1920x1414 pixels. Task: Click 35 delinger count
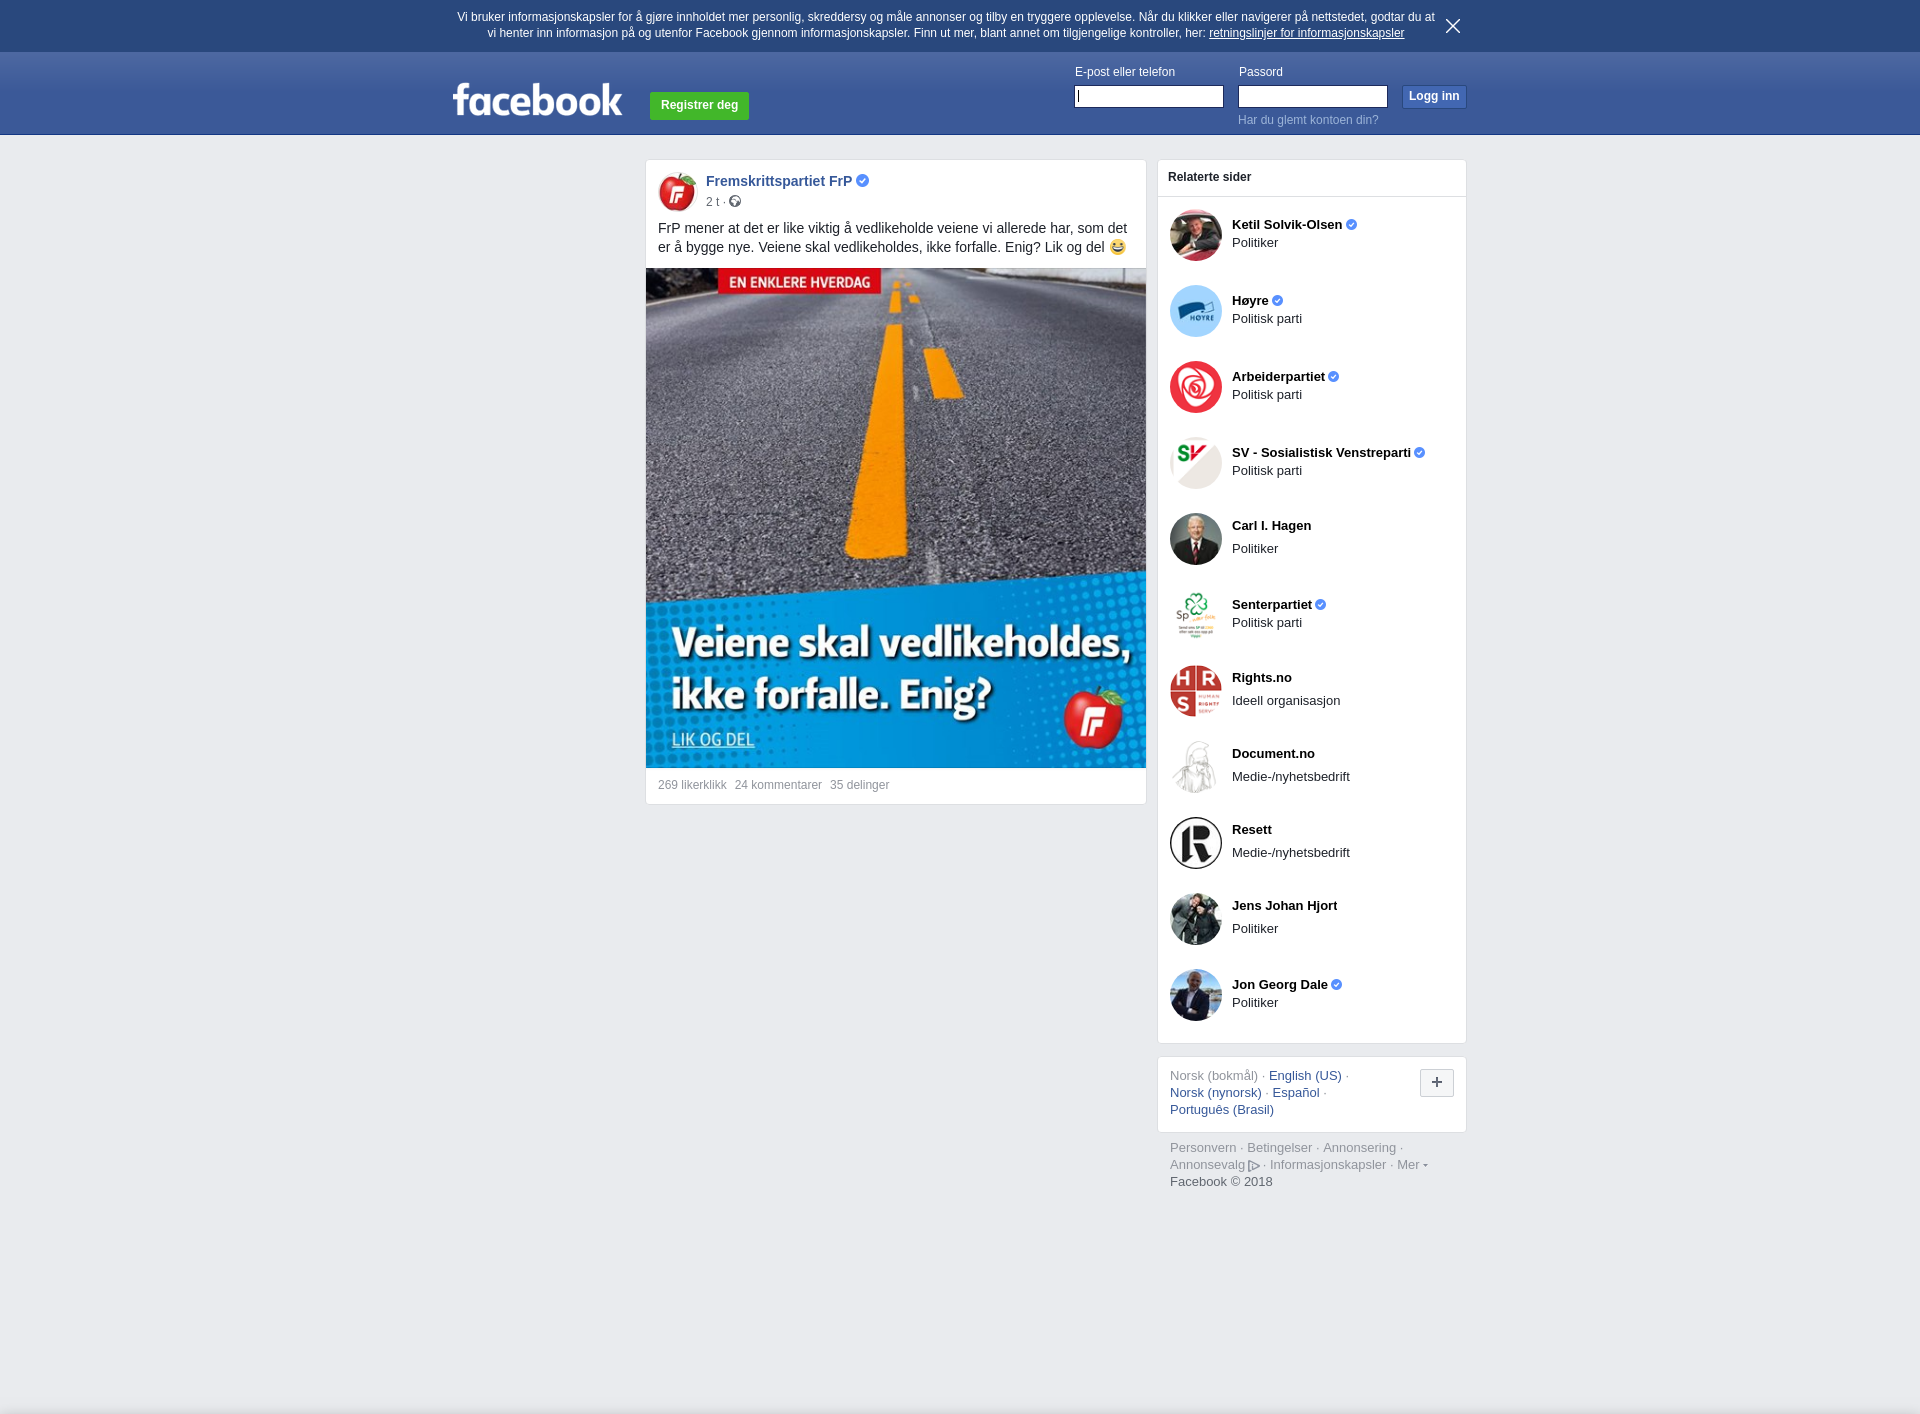859,785
